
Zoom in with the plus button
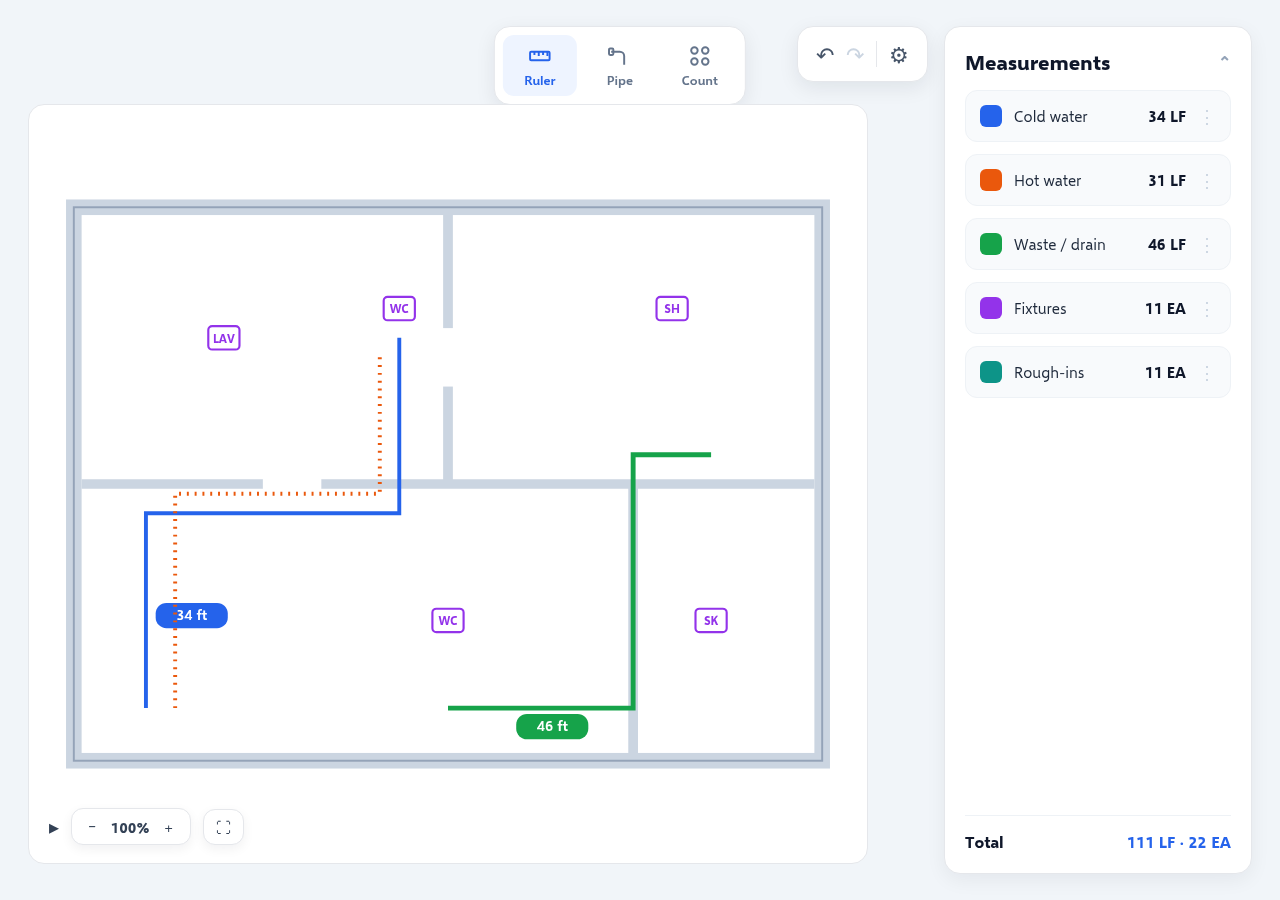pyautogui.click(x=168, y=827)
